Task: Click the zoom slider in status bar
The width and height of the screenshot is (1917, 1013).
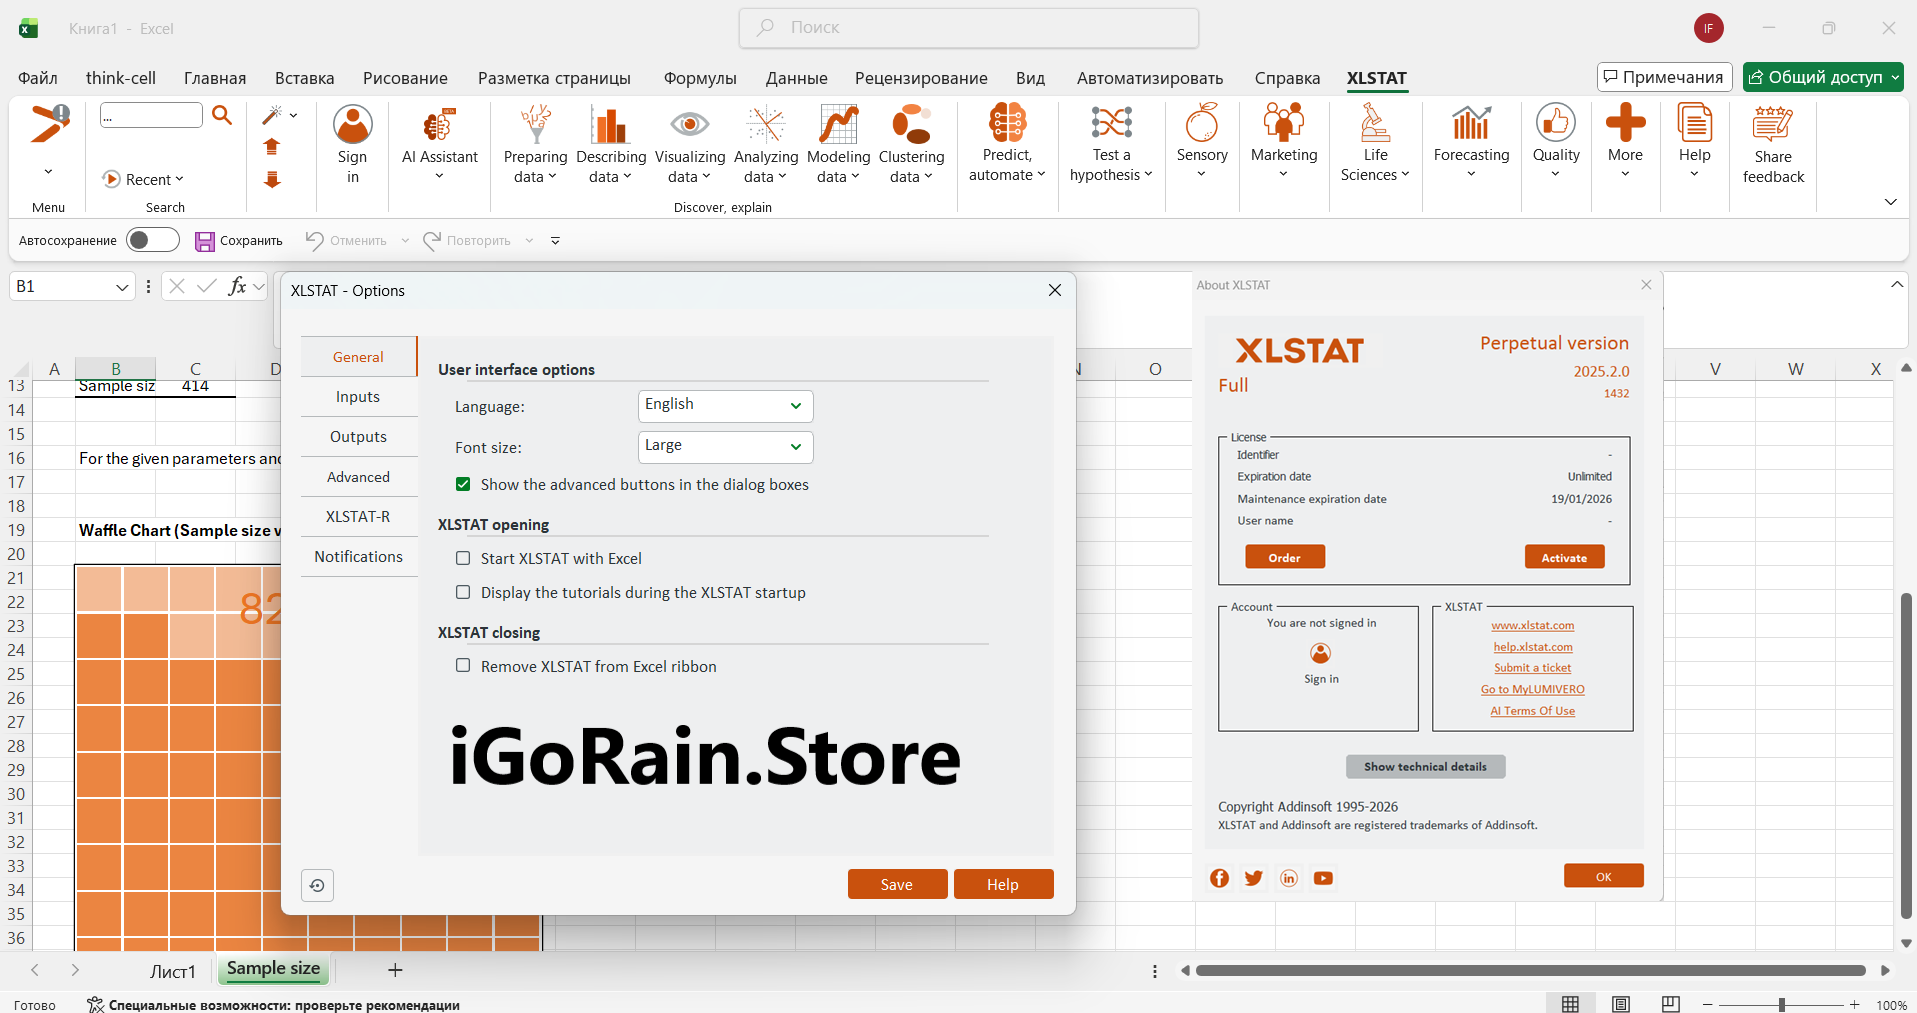Action: click(1781, 1004)
